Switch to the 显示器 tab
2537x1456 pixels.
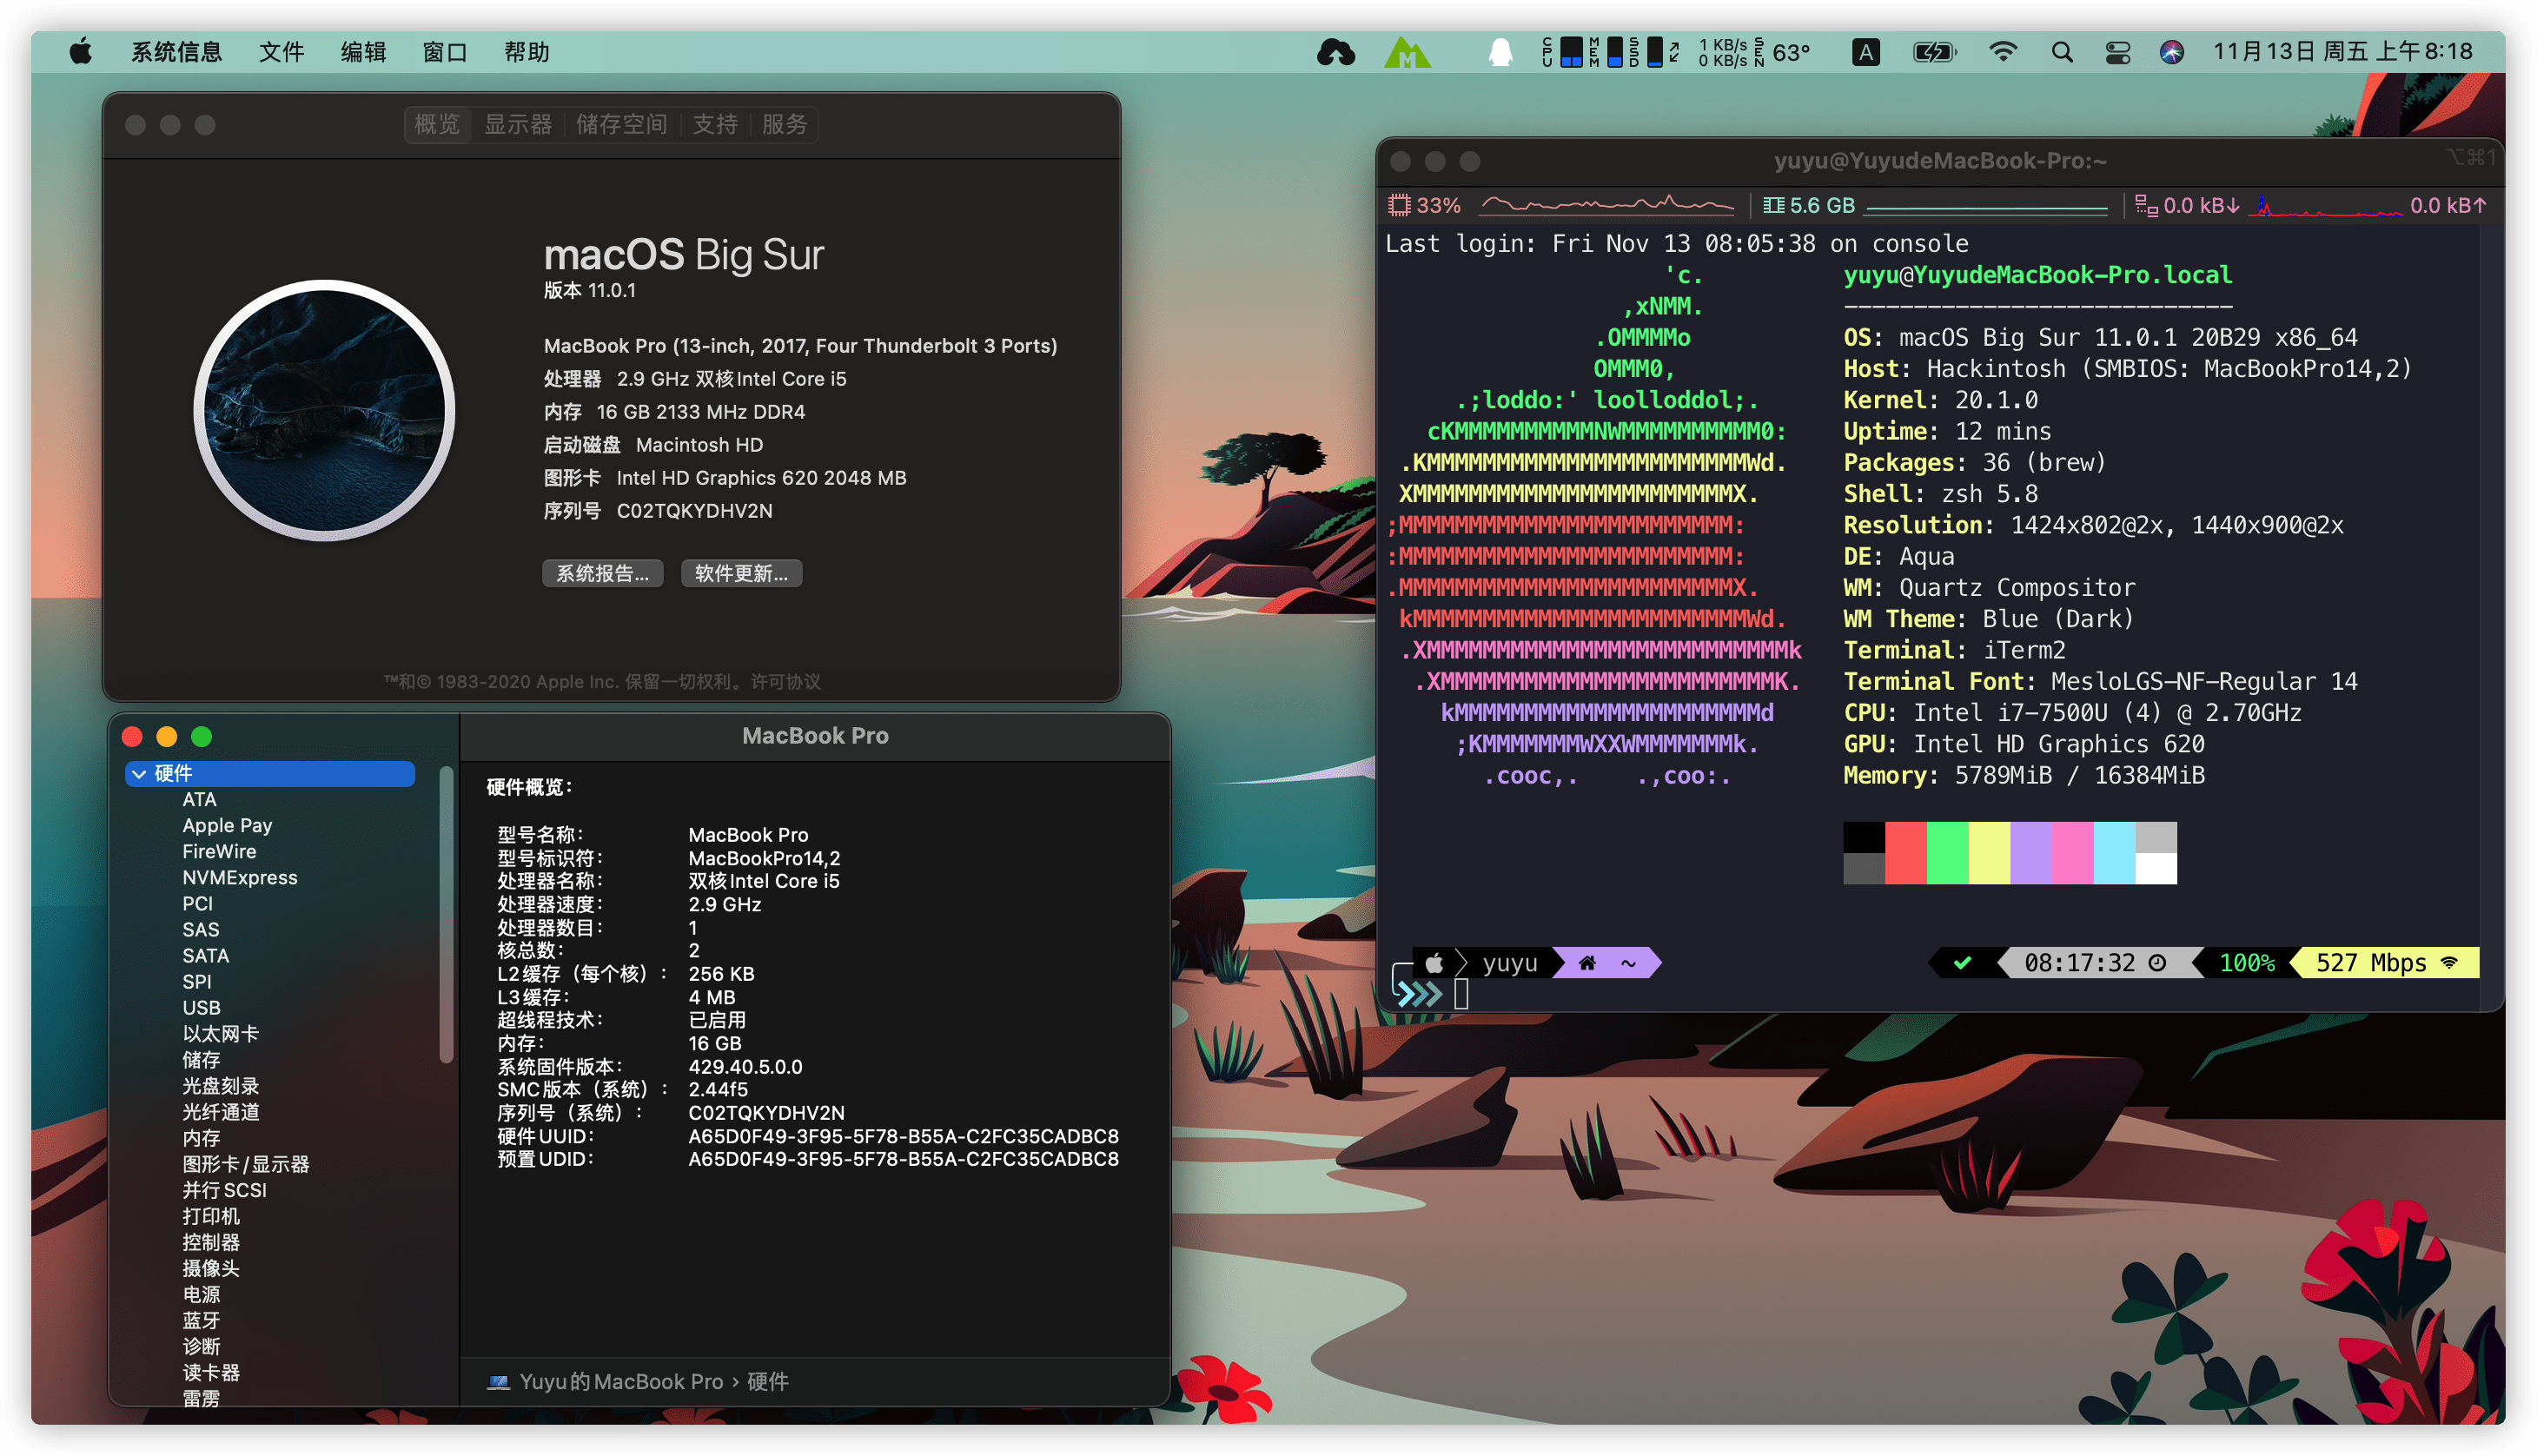click(x=518, y=124)
